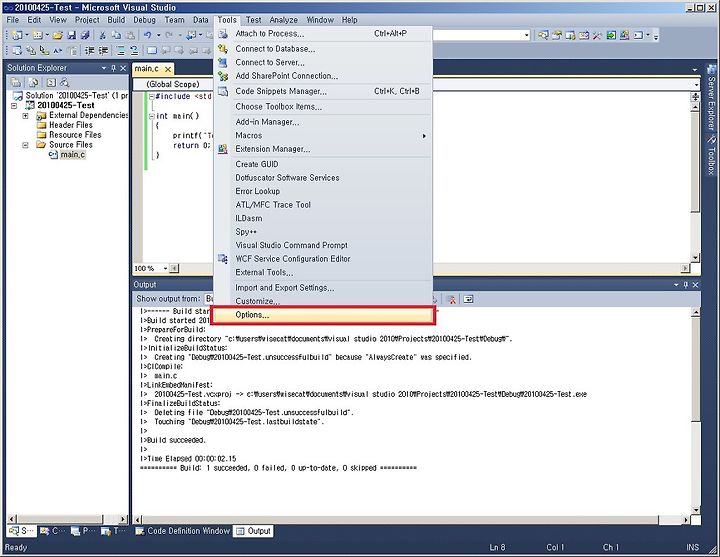The height and width of the screenshot is (557, 720).
Task: Clear all output with the red X icon
Action: [x=452, y=299]
